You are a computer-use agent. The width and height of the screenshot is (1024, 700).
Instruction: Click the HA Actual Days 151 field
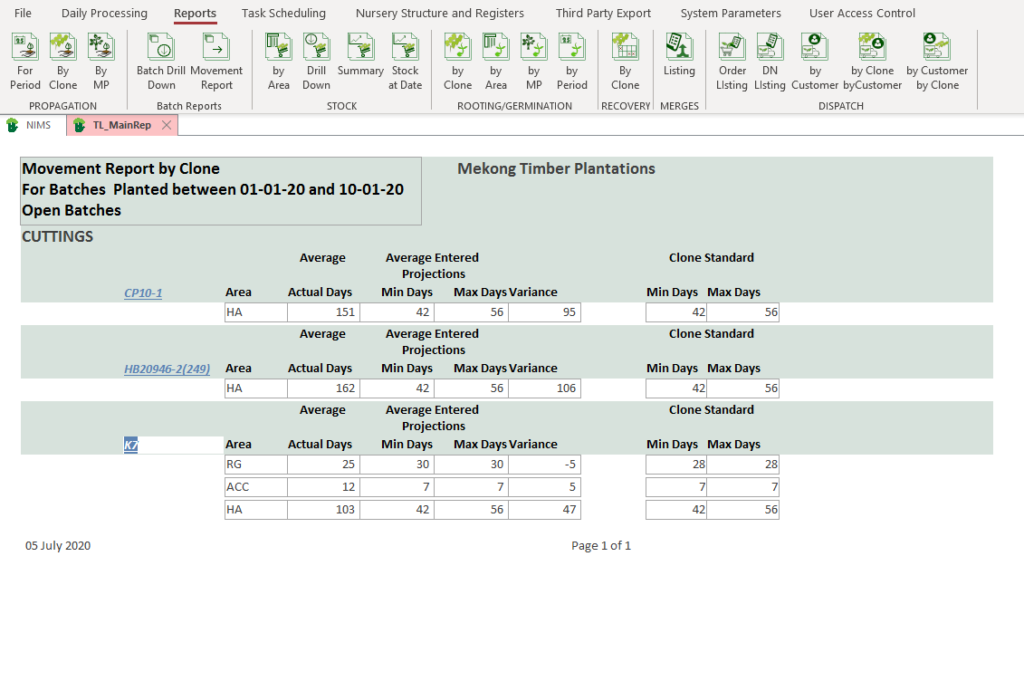pos(322,312)
